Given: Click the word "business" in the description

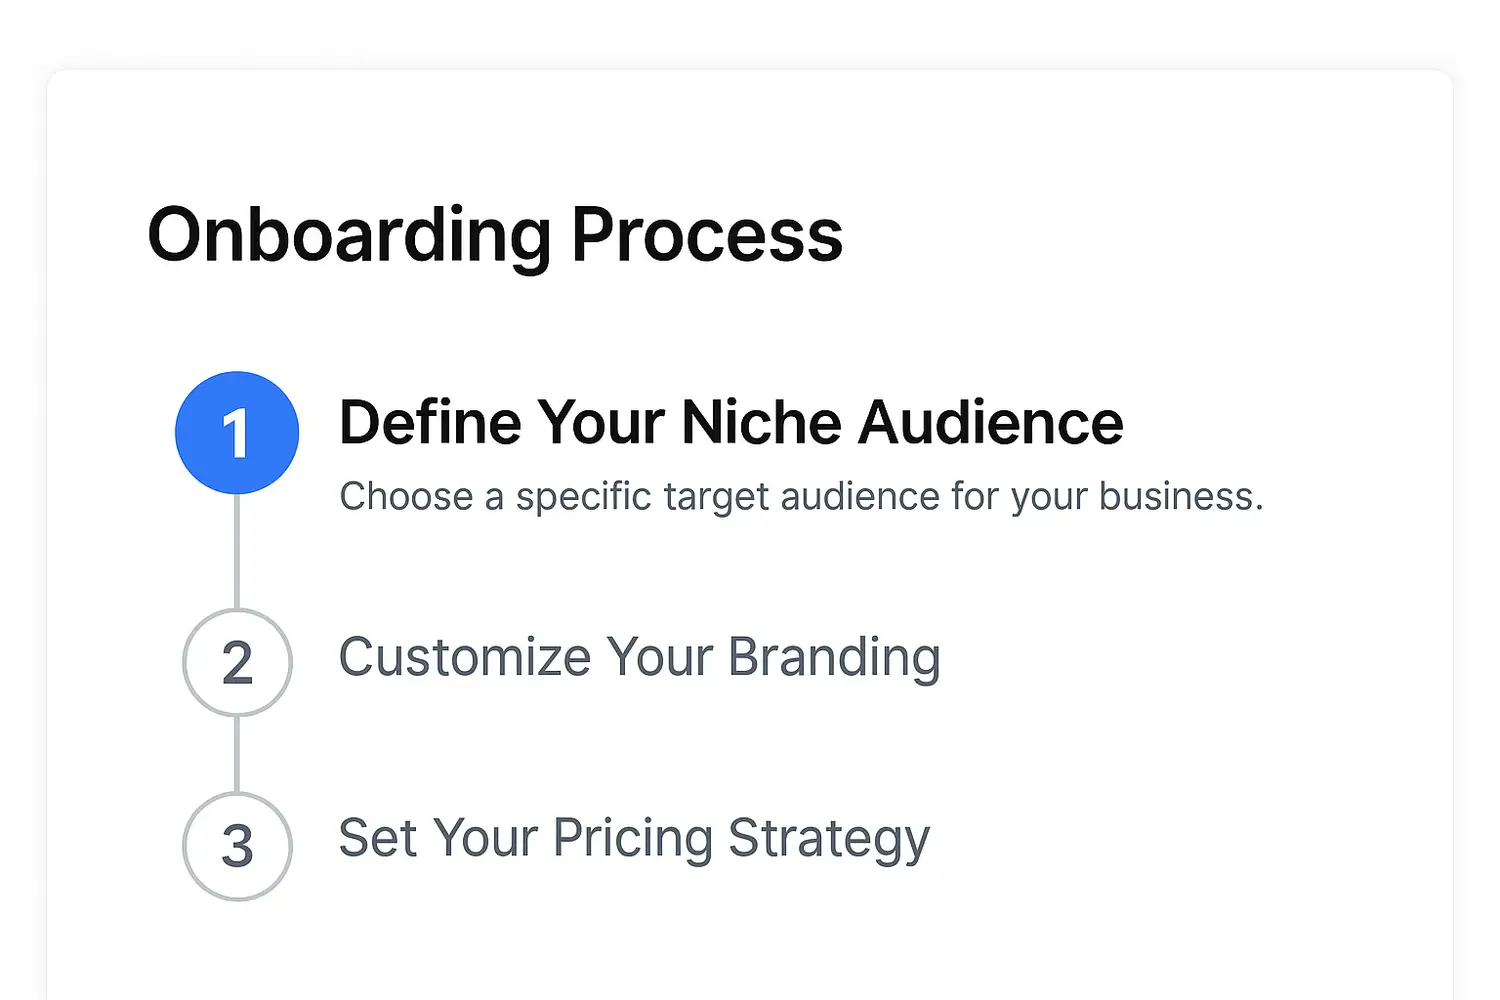Looking at the screenshot, I should click(1180, 496).
